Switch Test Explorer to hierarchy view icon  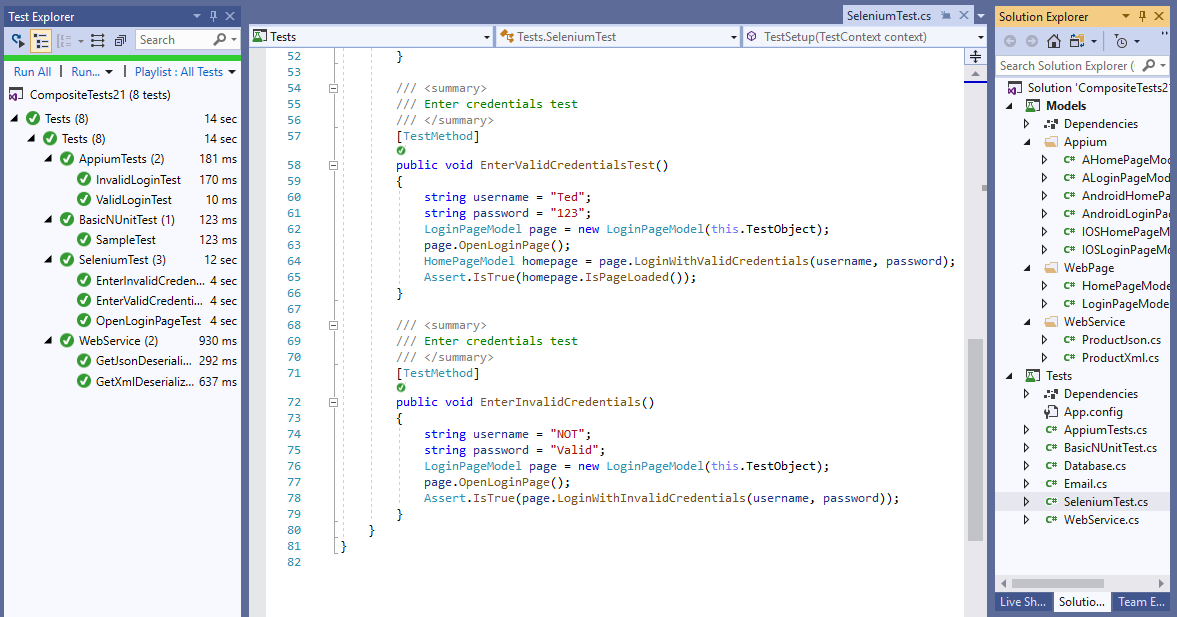click(41, 41)
